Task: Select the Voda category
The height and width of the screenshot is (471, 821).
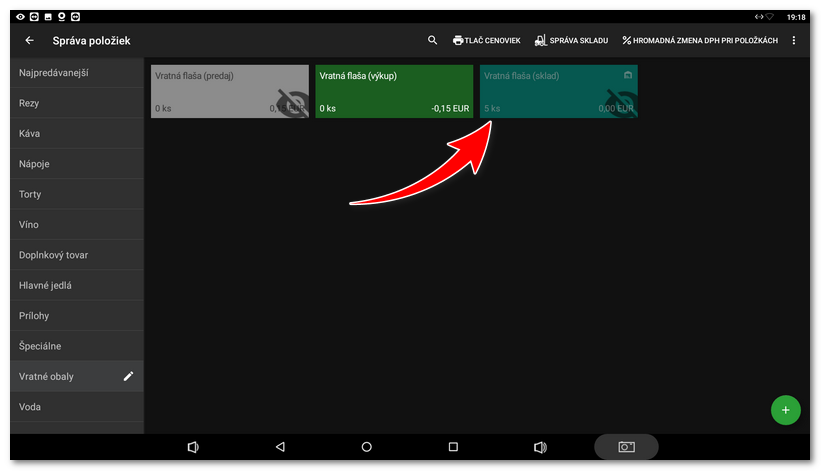Action: (x=77, y=407)
